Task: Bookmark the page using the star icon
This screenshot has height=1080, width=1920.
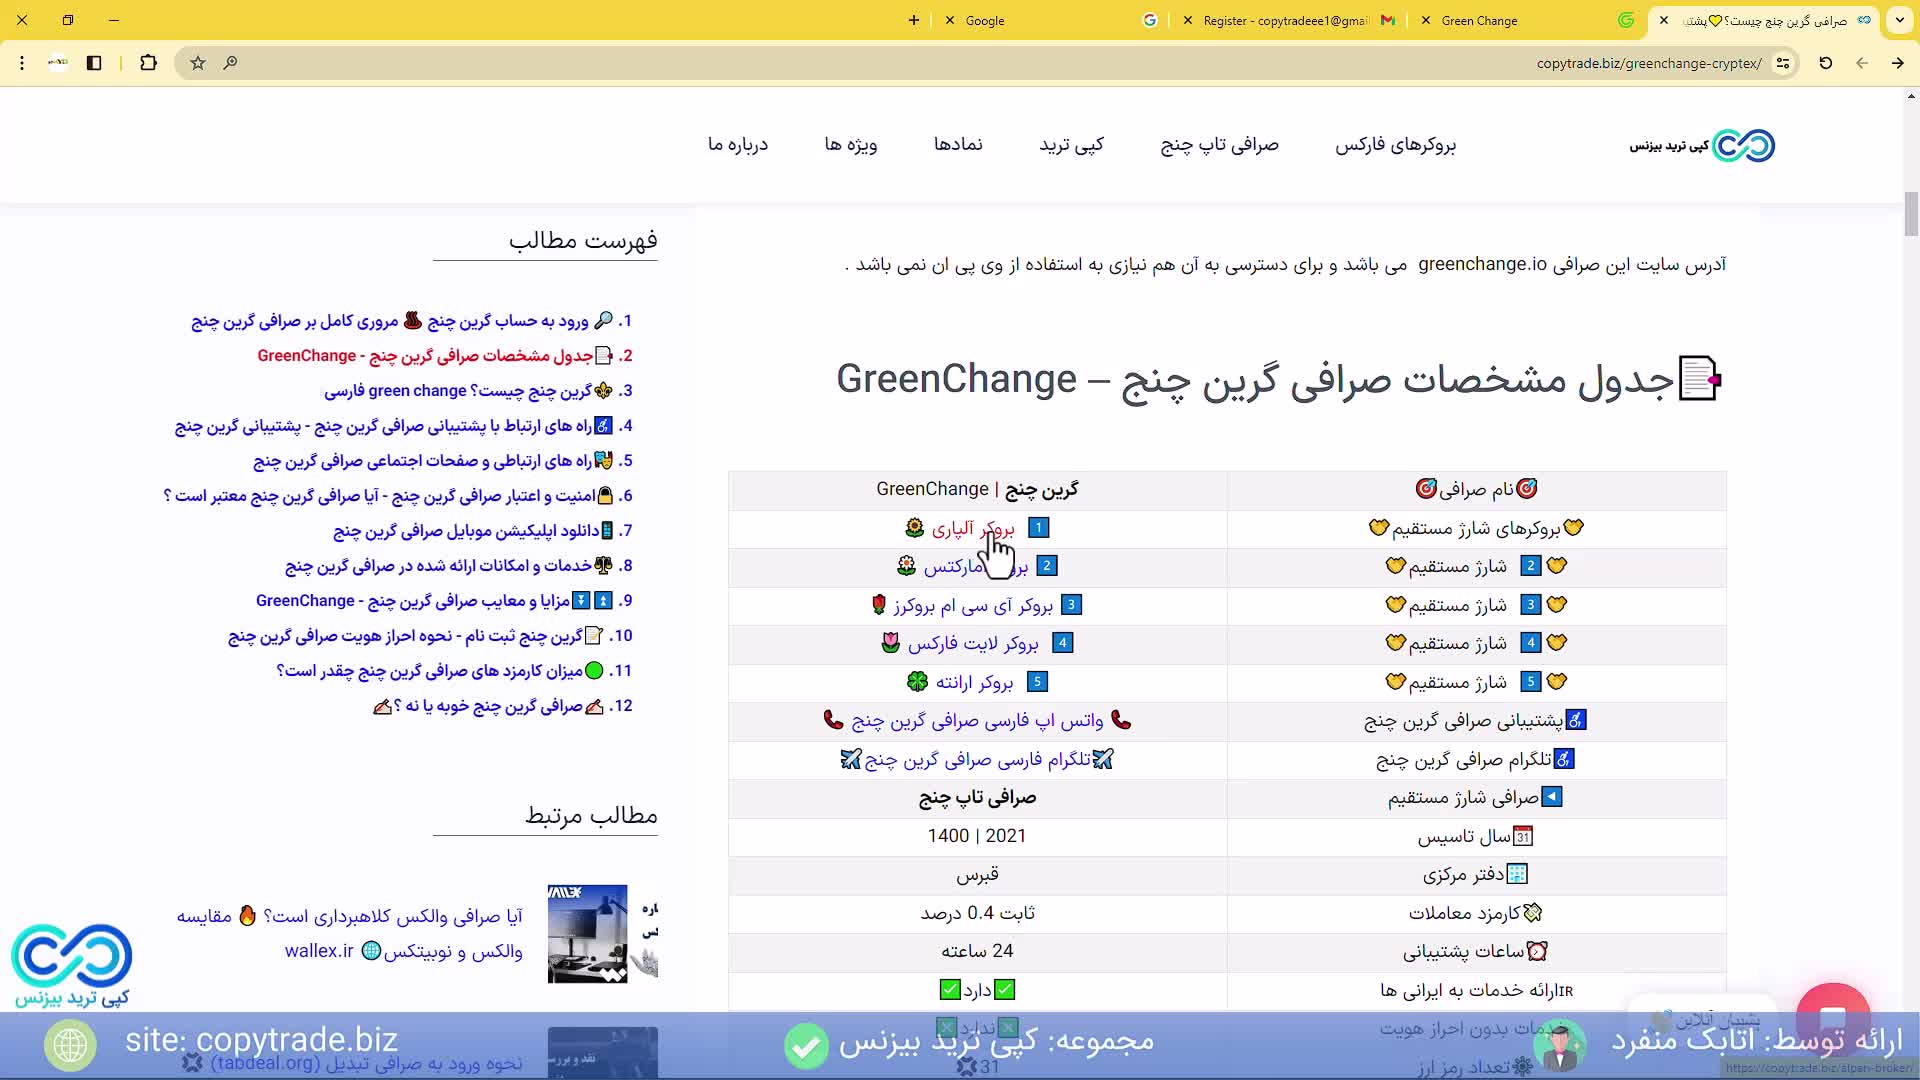Action: point(197,63)
